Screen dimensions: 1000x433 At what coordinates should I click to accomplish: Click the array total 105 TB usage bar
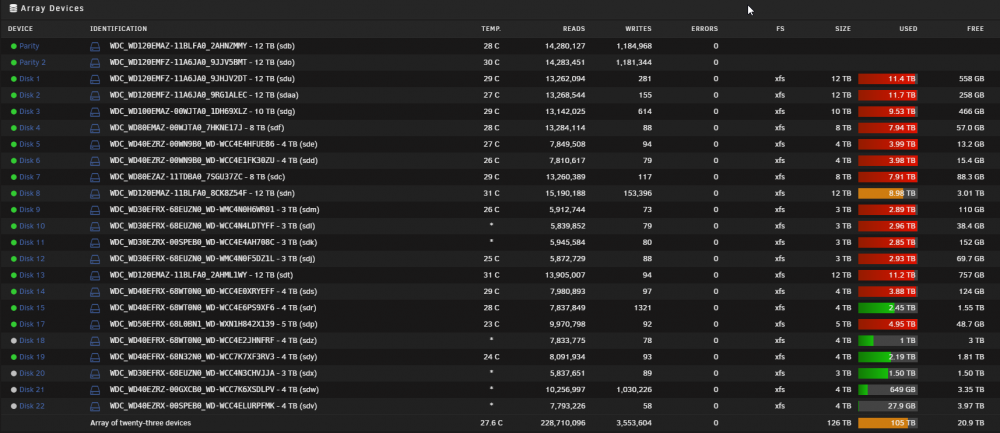coord(887,423)
